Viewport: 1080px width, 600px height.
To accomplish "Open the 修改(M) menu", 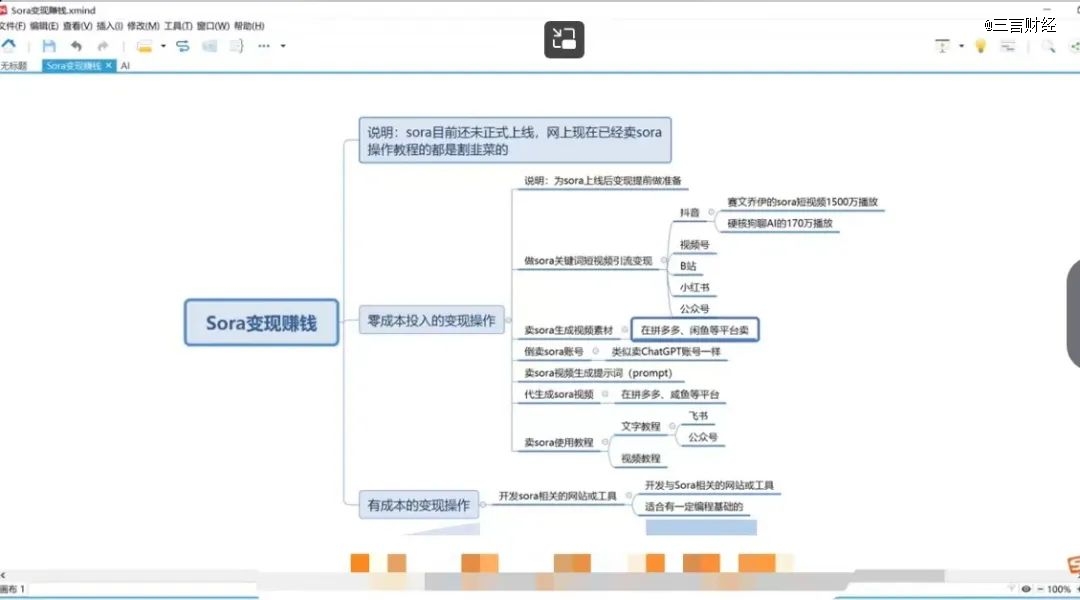I will (x=143, y=26).
